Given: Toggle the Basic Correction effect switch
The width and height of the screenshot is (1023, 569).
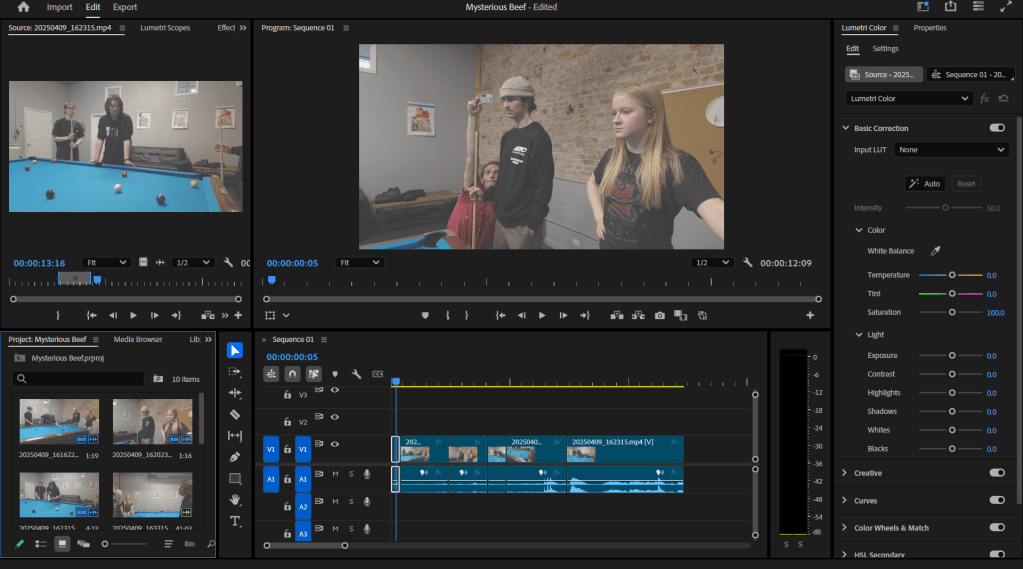Looking at the screenshot, I should [x=996, y=128].
